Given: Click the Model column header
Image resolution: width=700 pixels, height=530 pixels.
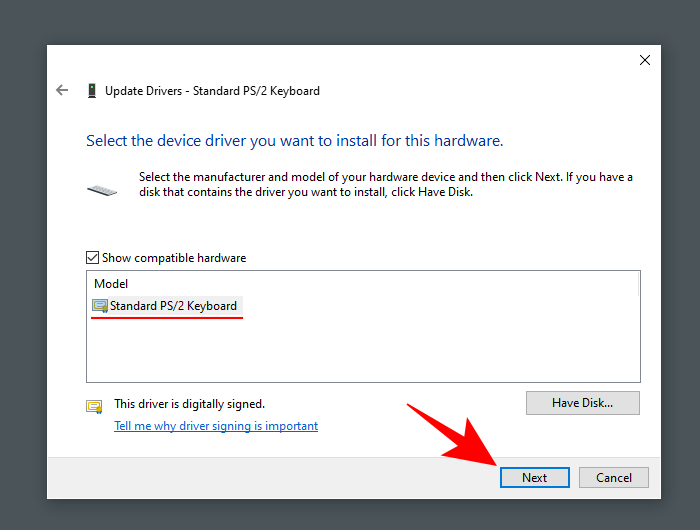Looking at the screenshot, I should [x=111, y=284].
